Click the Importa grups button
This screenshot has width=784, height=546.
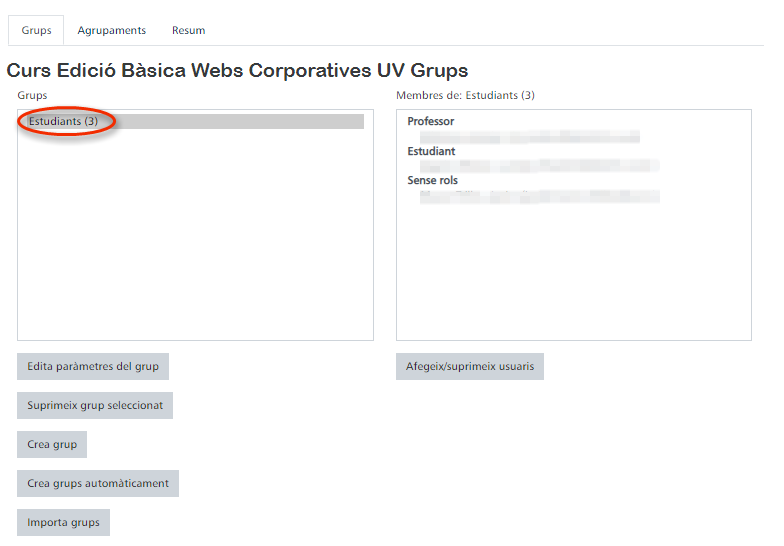point(63,522)
